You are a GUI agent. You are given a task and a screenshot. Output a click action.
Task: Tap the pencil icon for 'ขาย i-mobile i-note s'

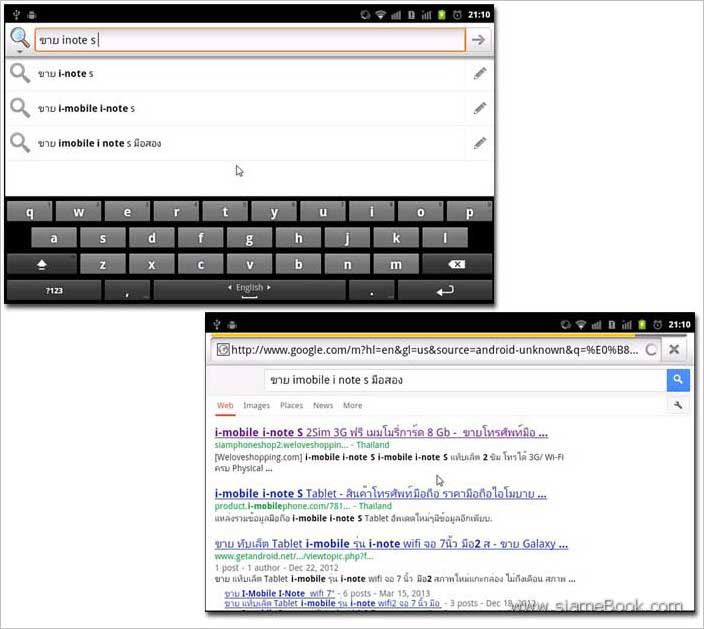point(480,108)
